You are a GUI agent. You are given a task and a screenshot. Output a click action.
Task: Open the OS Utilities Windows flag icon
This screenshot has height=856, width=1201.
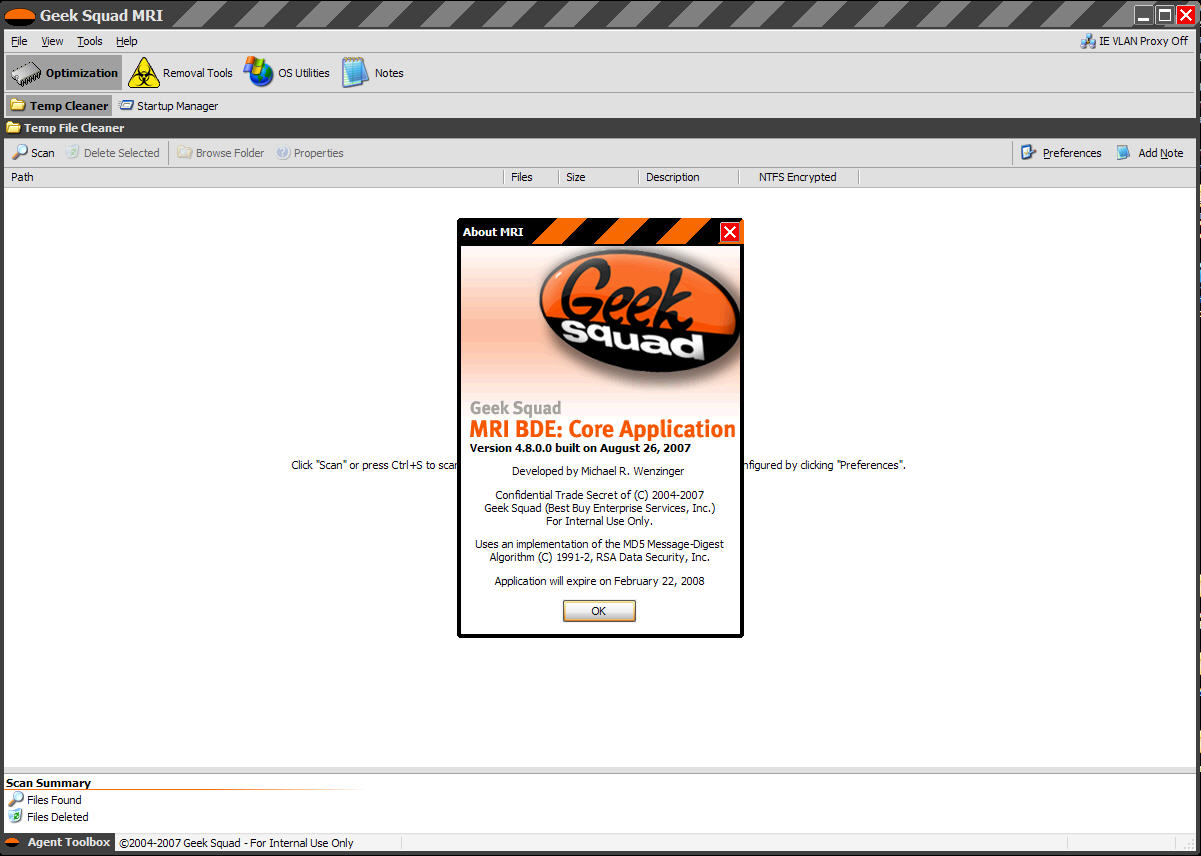[x=287, y=73]
